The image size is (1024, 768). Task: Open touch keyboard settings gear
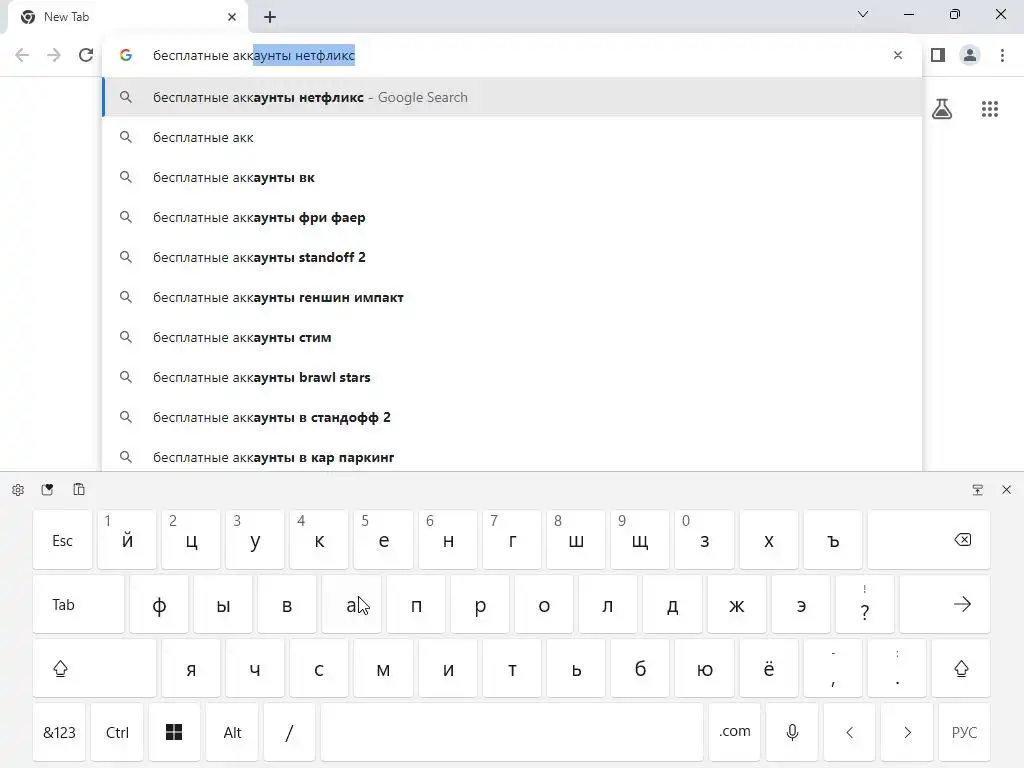(x=18, y=490)
